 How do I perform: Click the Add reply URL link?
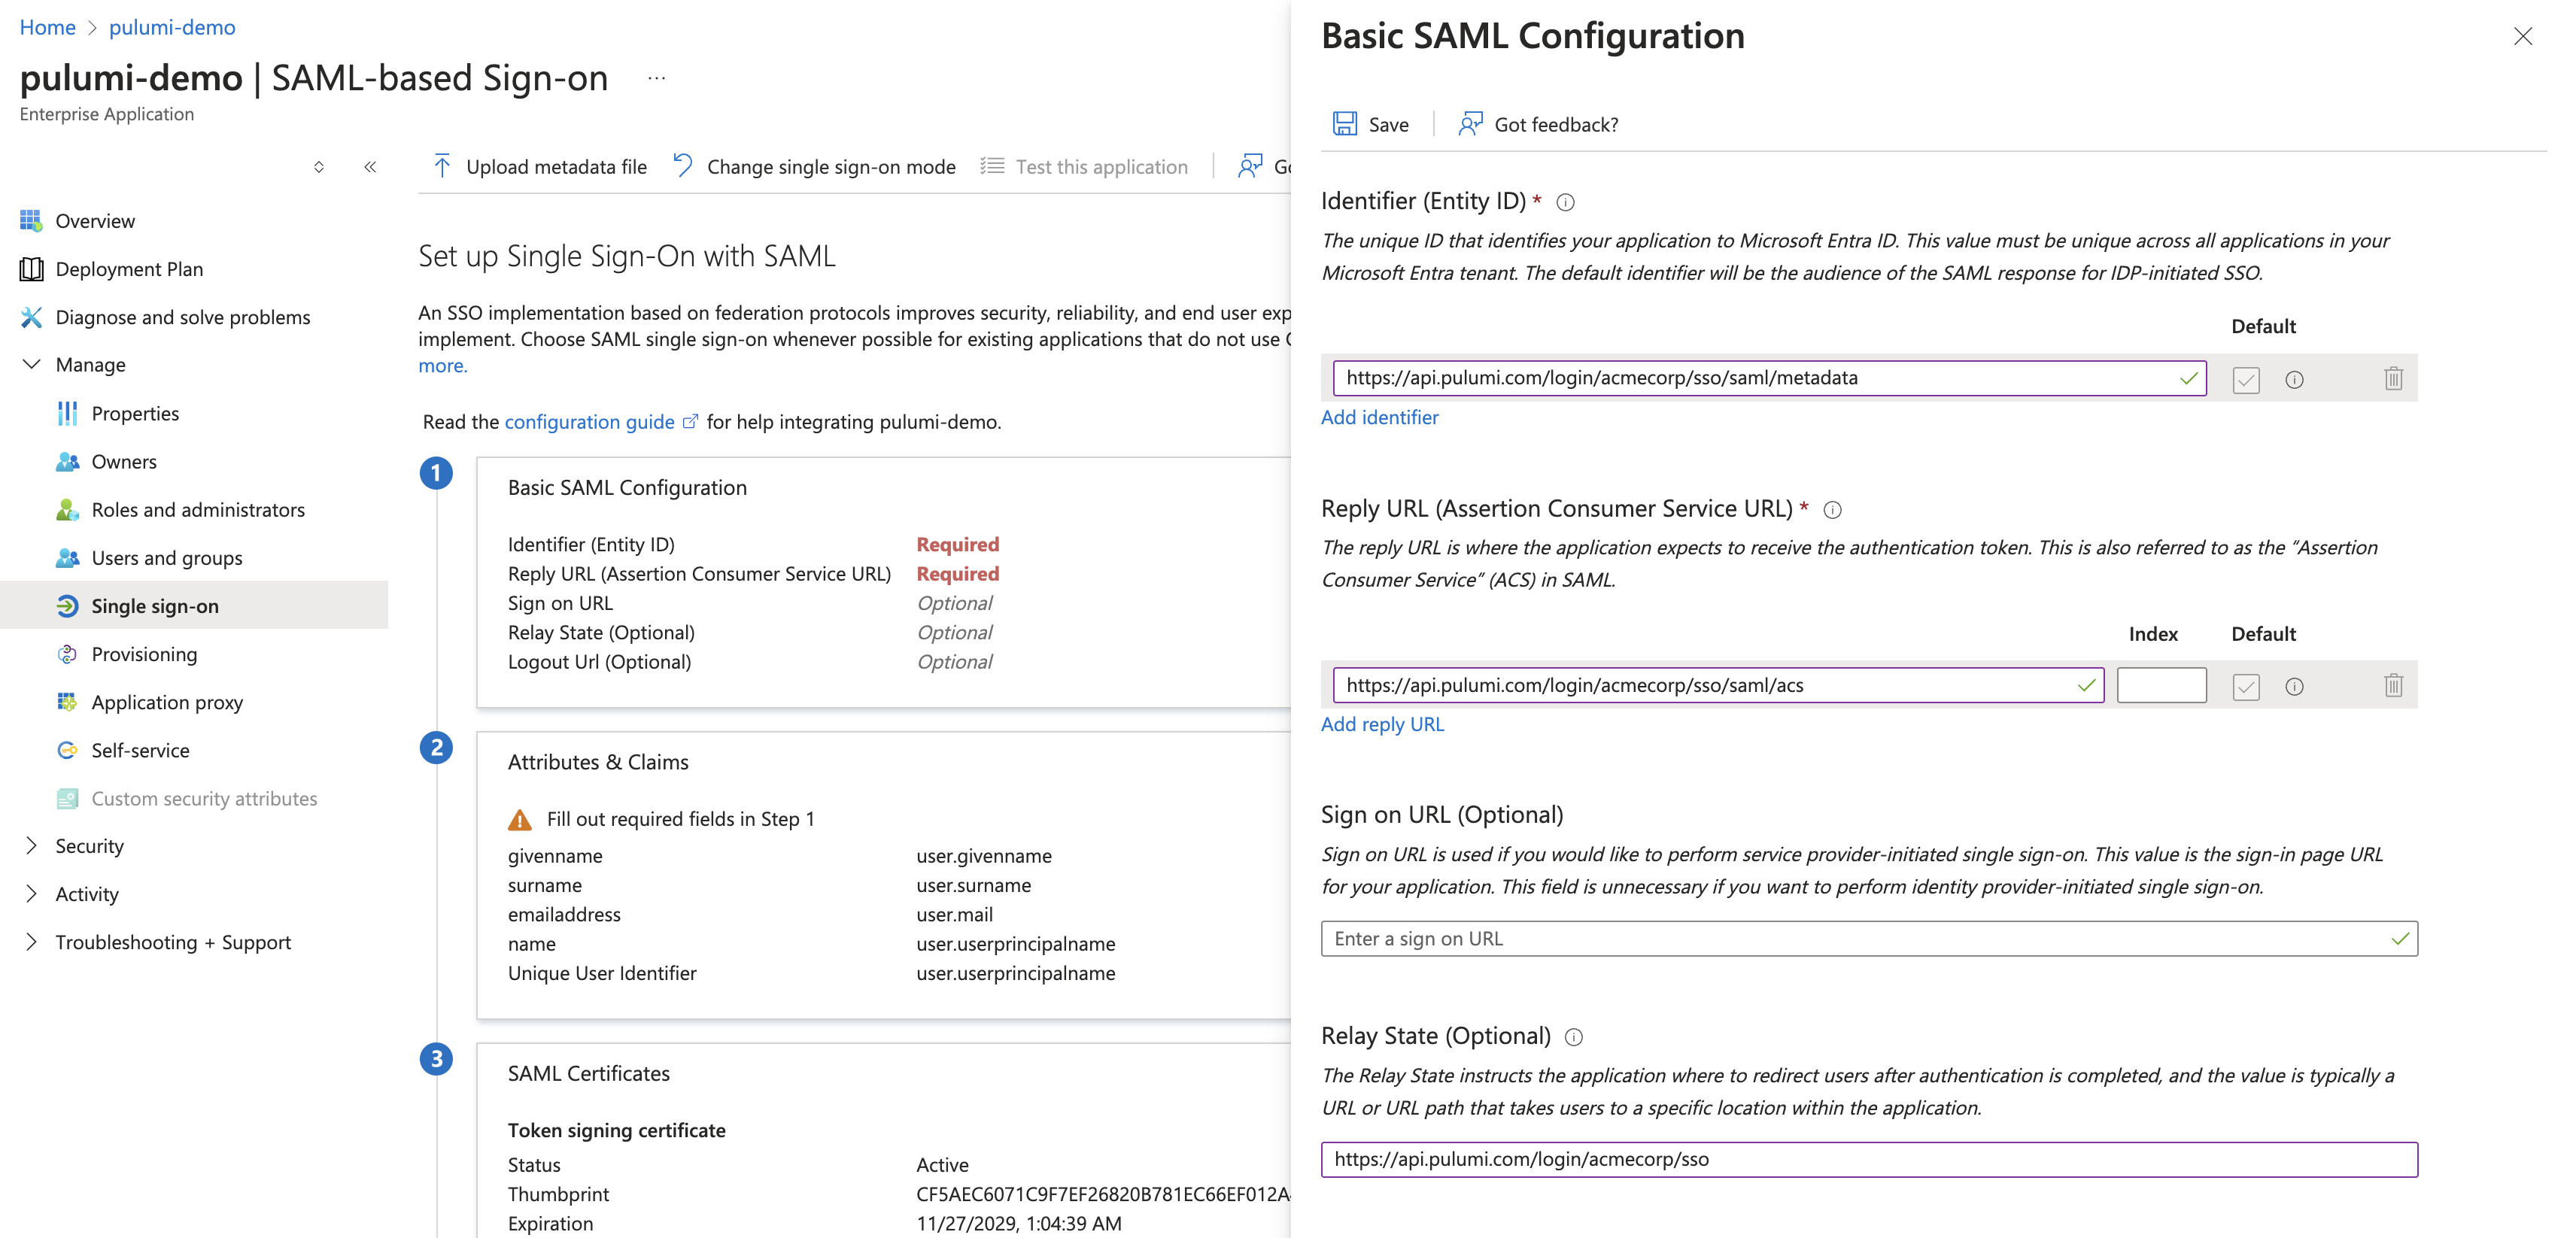pos(1382,724)
